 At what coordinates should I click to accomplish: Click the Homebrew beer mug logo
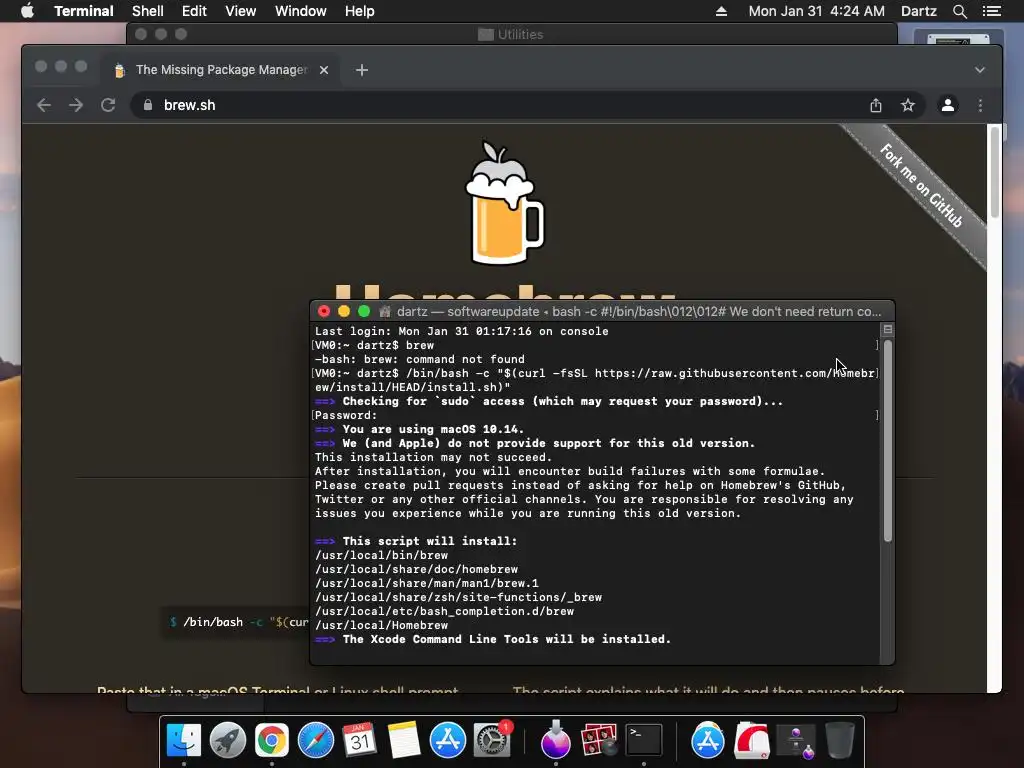click(x=504, y=202)
